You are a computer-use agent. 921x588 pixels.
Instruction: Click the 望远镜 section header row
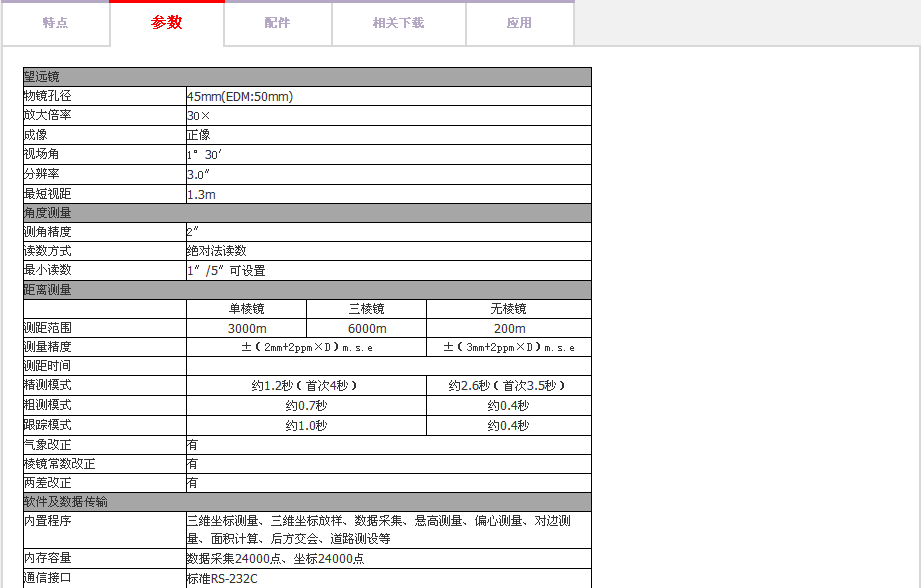tap(306, 77)
